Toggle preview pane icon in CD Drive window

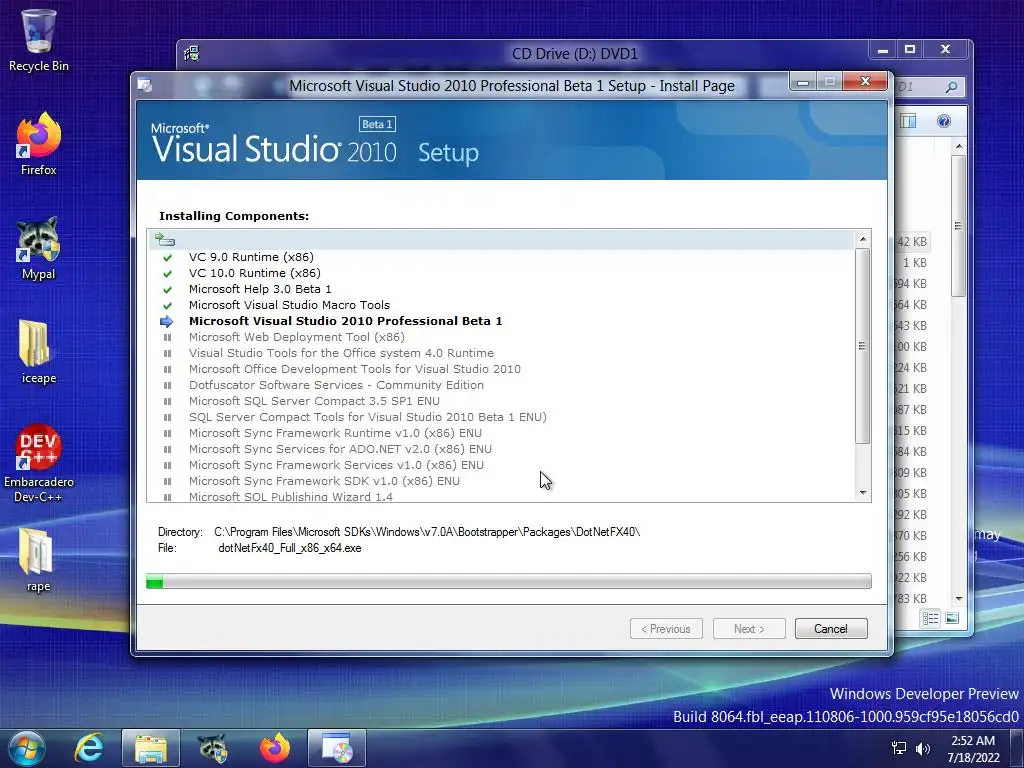pos(908,121)
